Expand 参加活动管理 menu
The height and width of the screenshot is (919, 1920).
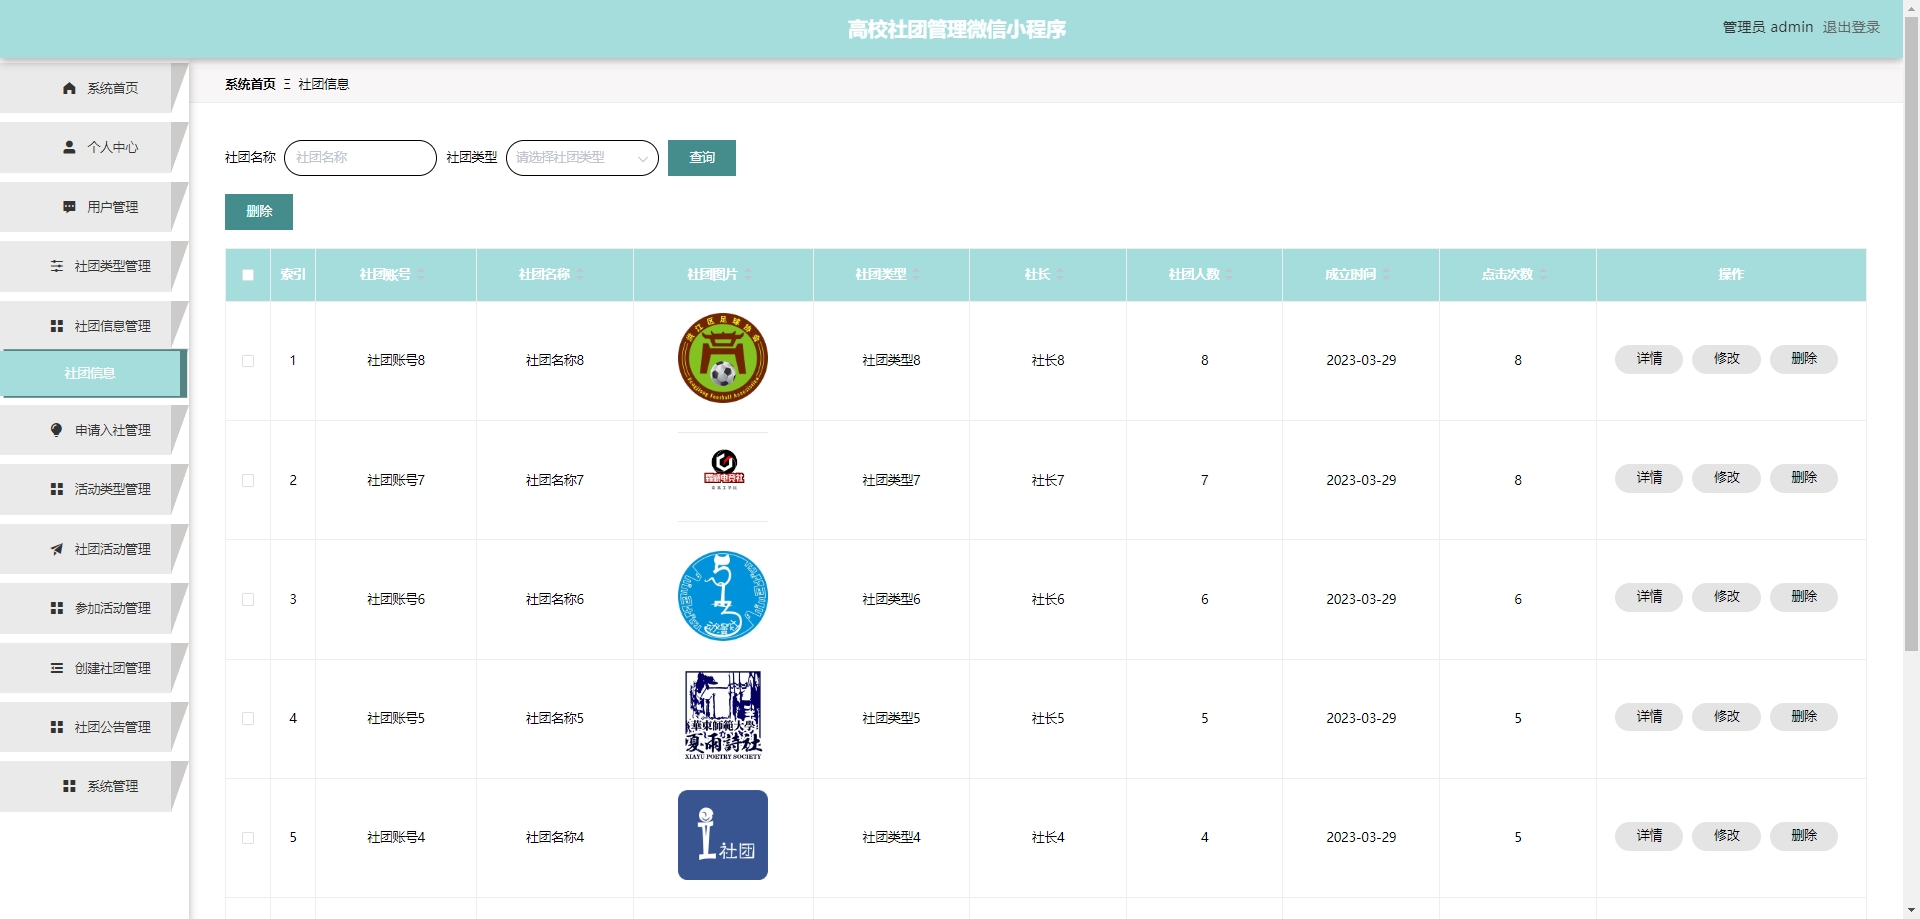[93, 608]
